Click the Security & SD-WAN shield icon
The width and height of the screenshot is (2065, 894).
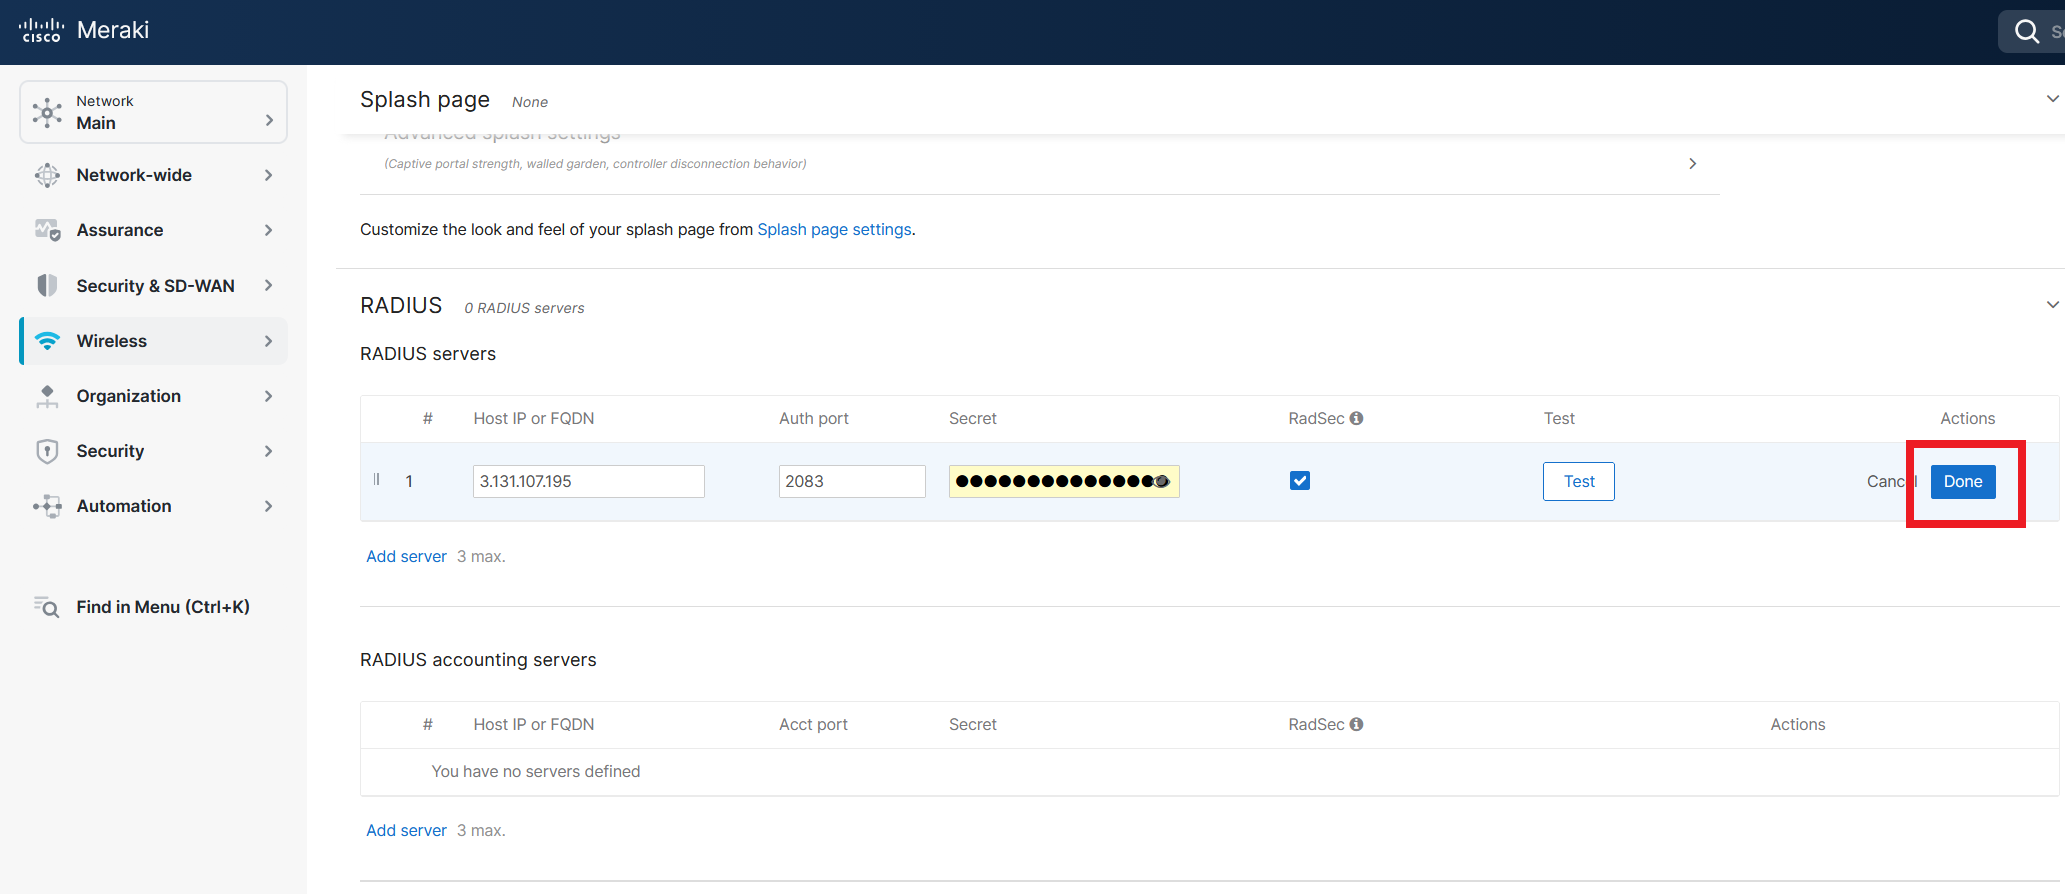tap(47, 285)
